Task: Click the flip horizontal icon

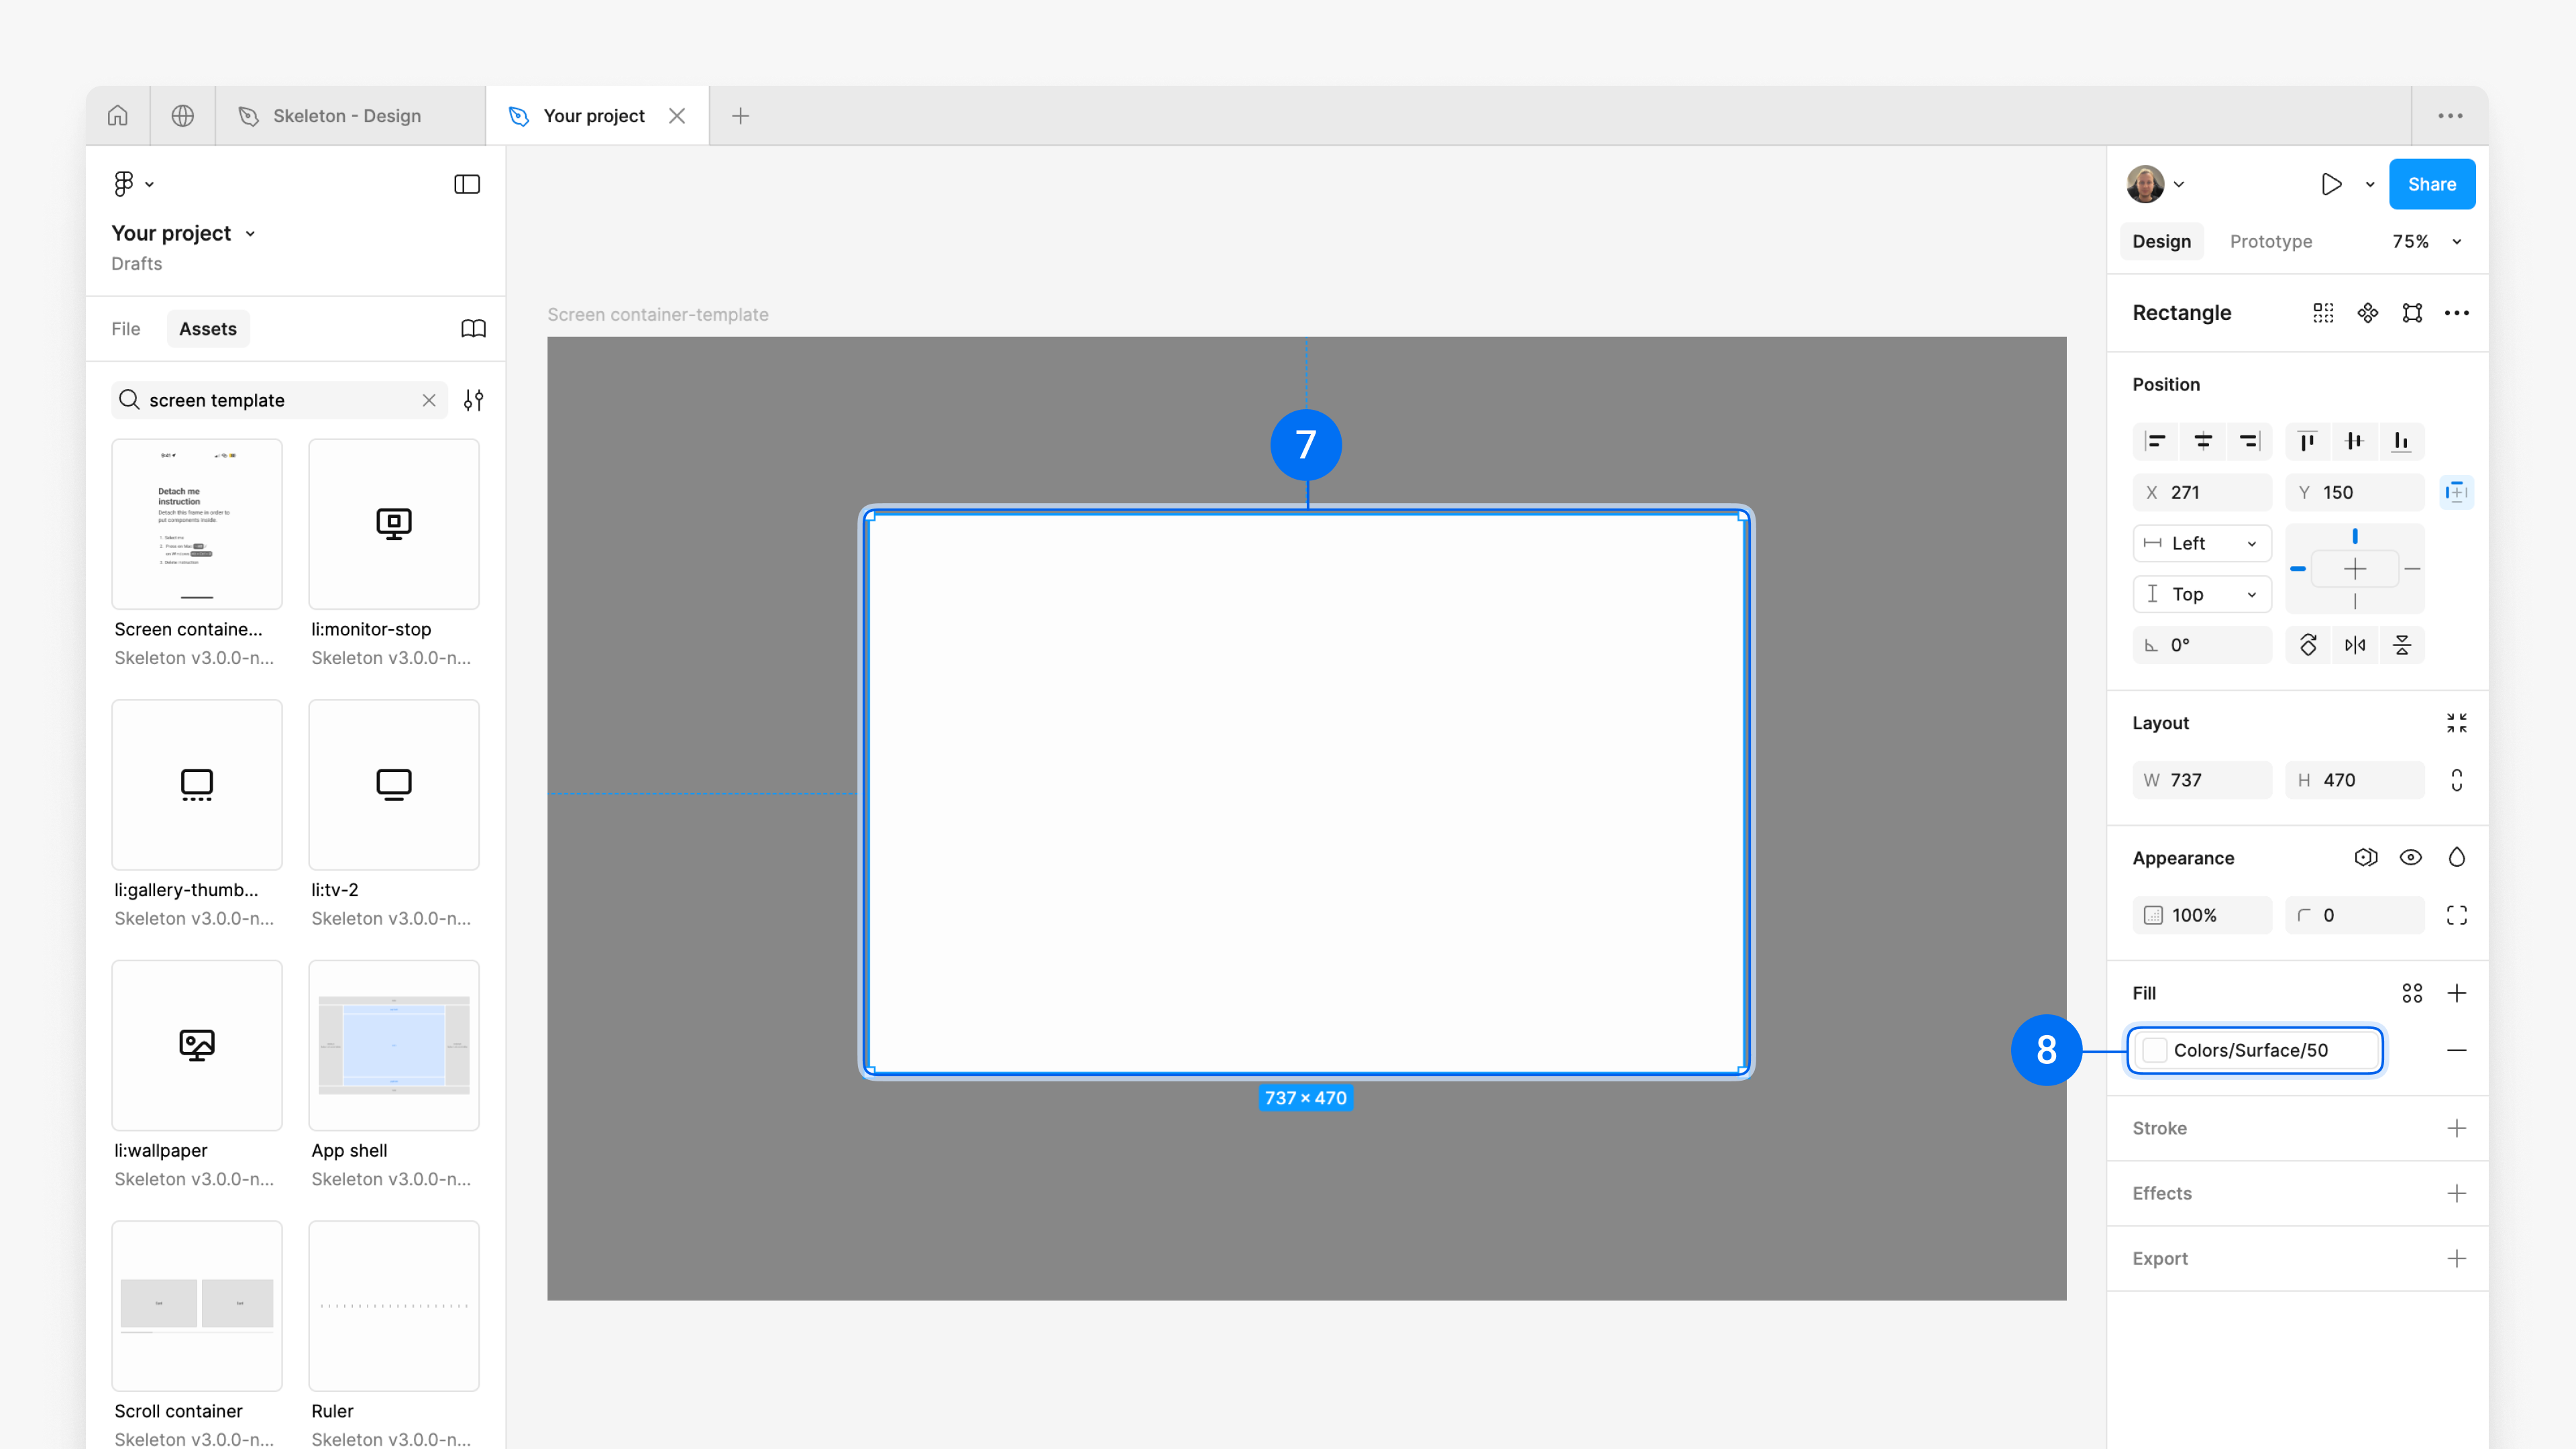Action: [2355, 645]
